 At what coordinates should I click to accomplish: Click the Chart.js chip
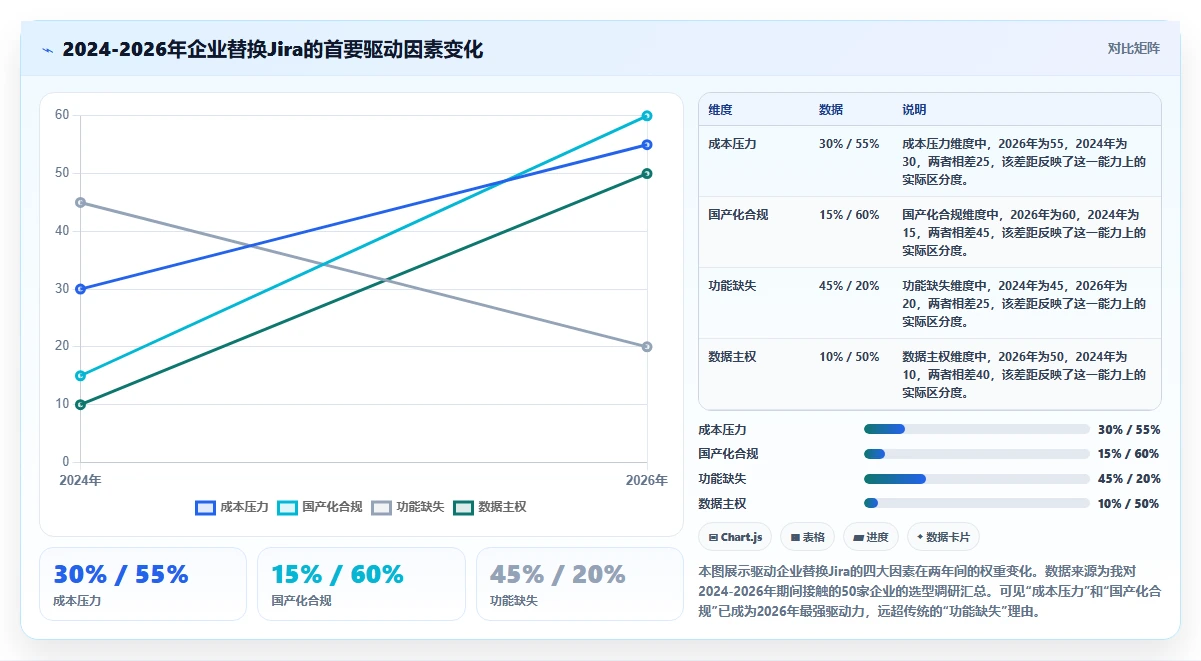pos(735,537)
